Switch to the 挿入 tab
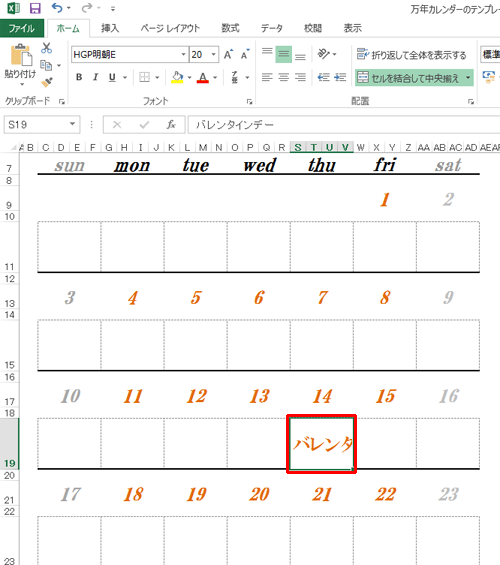500x565 pixels. [110, 28]
